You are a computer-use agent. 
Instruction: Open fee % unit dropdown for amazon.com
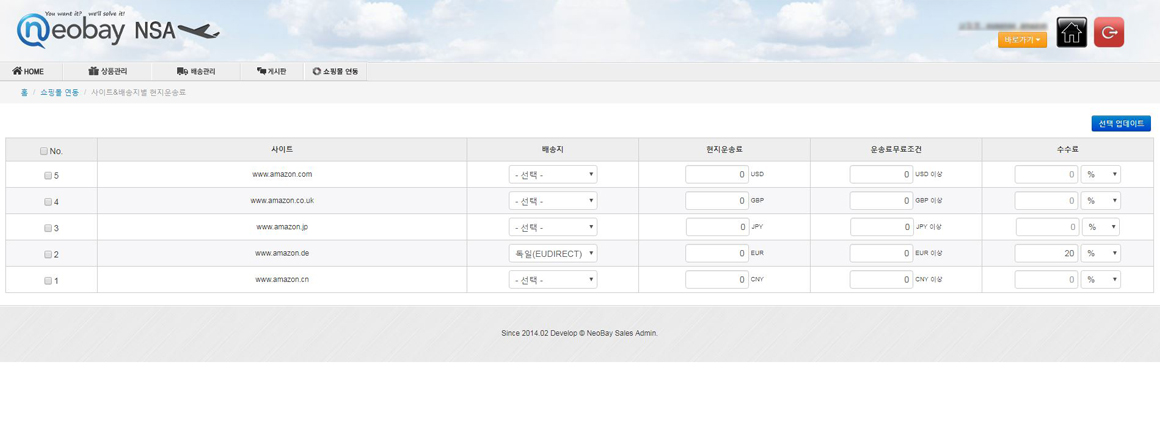[1101, 175]
